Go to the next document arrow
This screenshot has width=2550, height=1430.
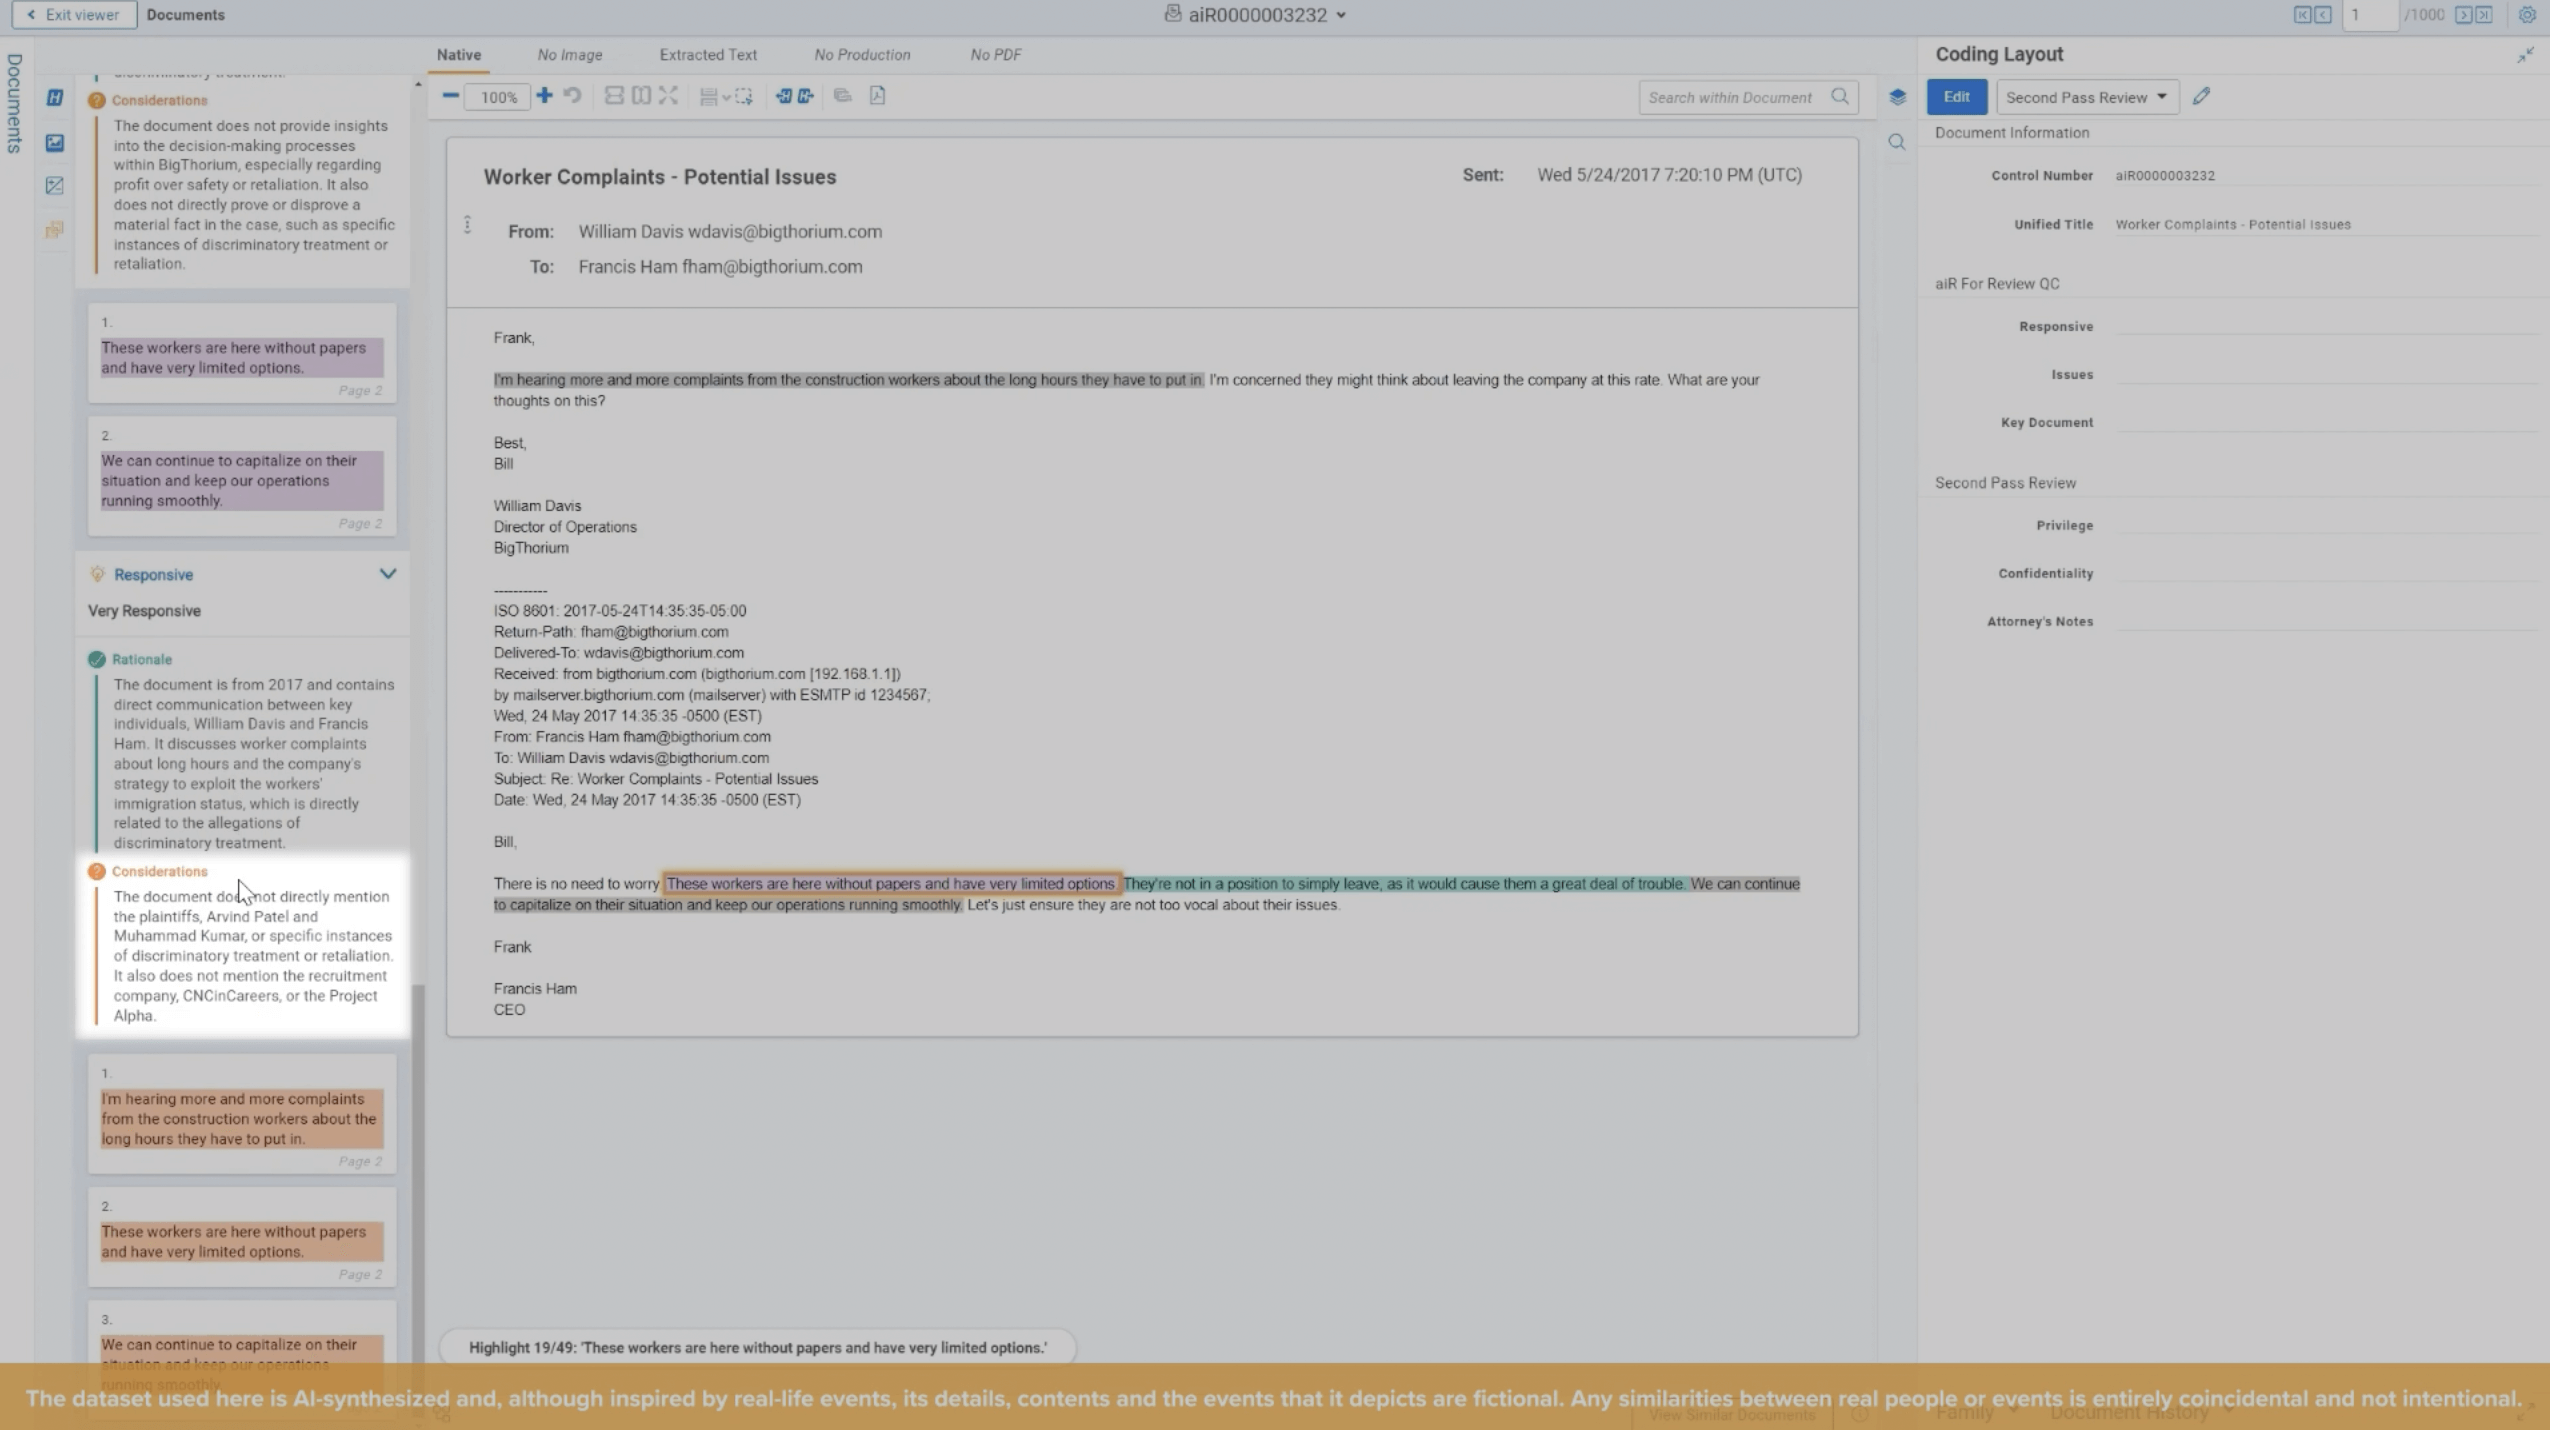(2463, 15)
